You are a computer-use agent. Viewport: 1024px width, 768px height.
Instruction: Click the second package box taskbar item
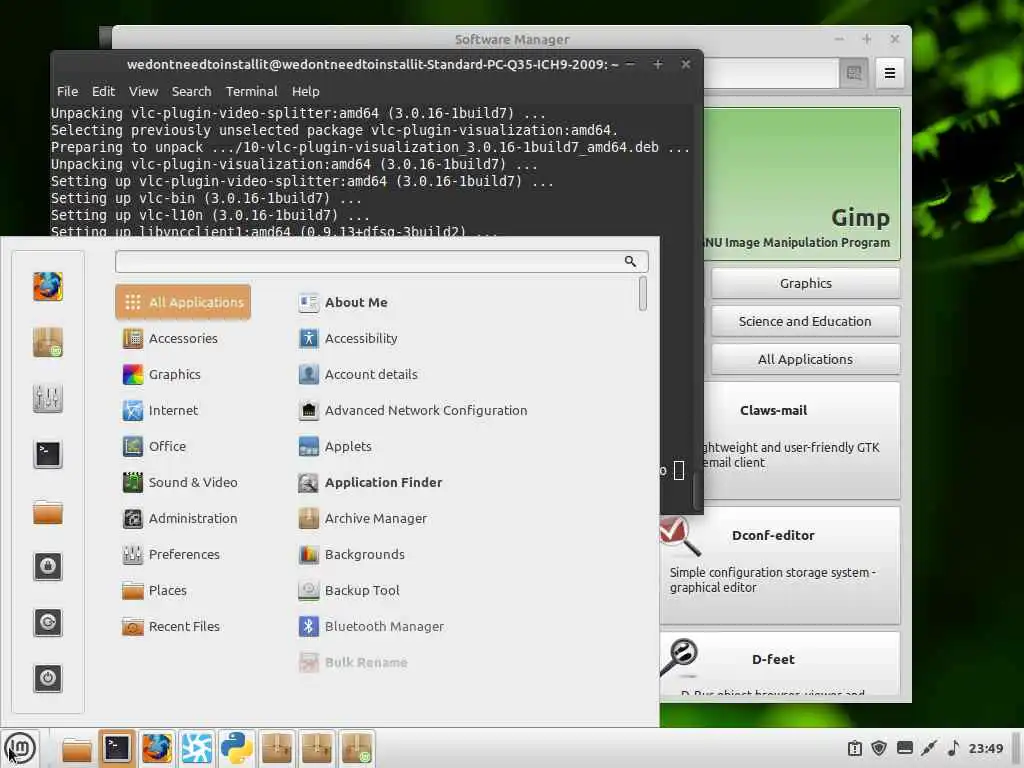(317, 748)
